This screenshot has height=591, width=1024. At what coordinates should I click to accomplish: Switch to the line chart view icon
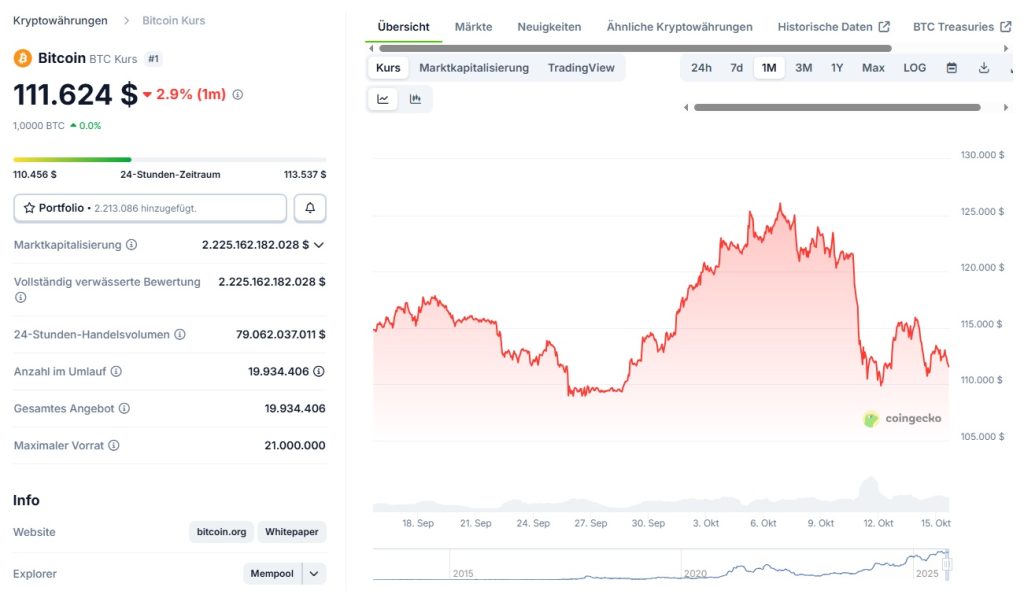point(383,99)
